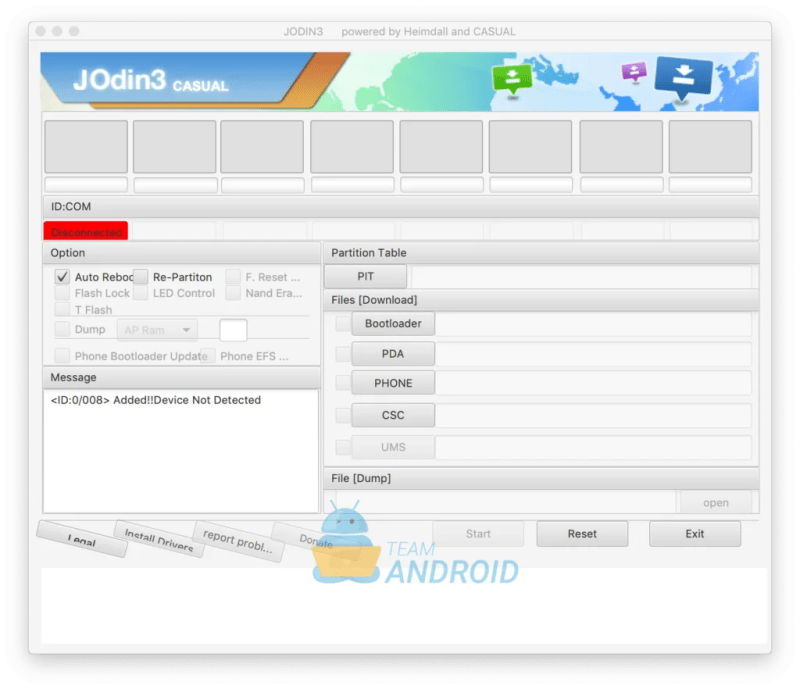800x689 pixels.
Task: Check Phone Bootloader Update option
Action: pyautogui.click(x=62, y=356)
